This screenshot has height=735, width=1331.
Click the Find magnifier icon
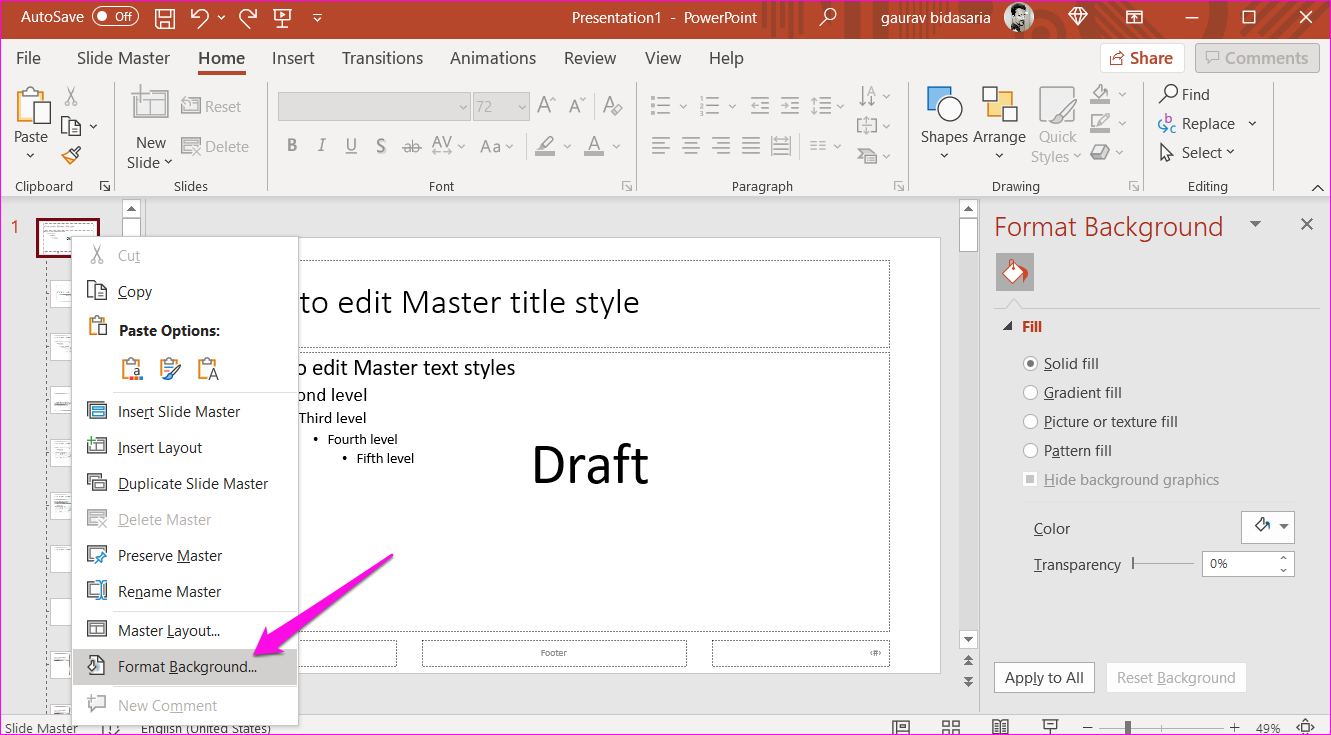(x=1168, y=94)
